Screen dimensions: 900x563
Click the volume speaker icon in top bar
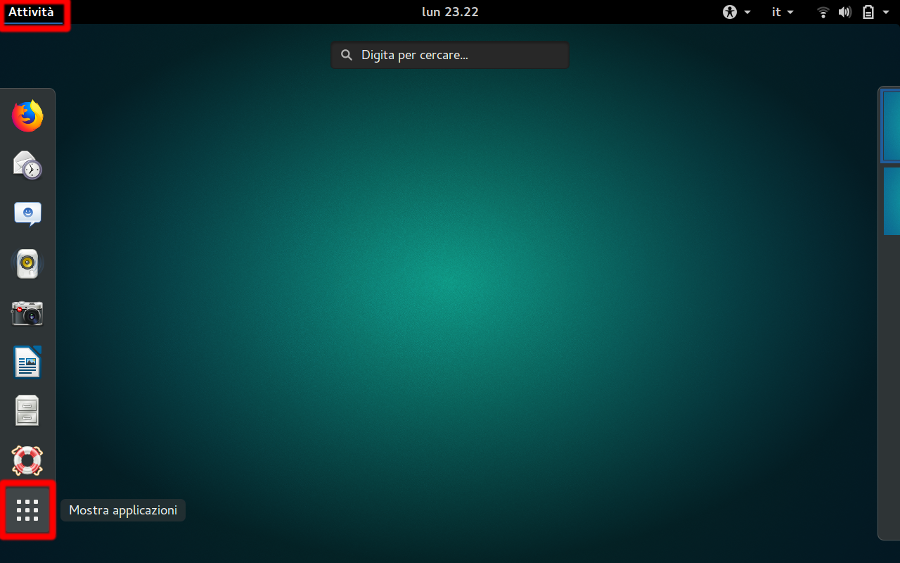(845, 12)
